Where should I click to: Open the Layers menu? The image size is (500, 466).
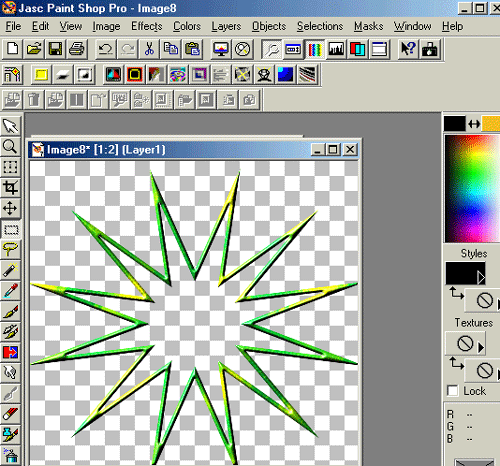[x=226, y=26]
